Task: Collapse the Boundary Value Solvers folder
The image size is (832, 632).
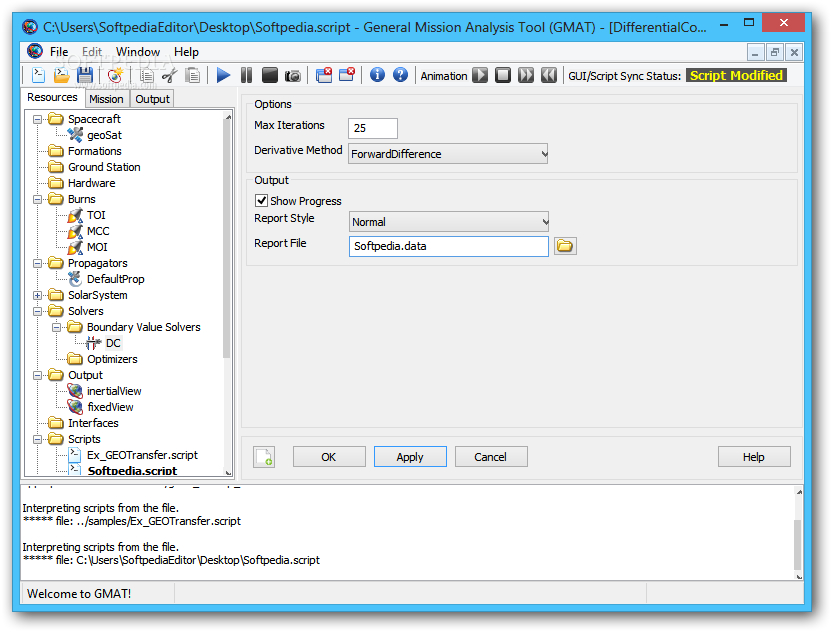Action: pyautogui.click(x=56, y=327)
